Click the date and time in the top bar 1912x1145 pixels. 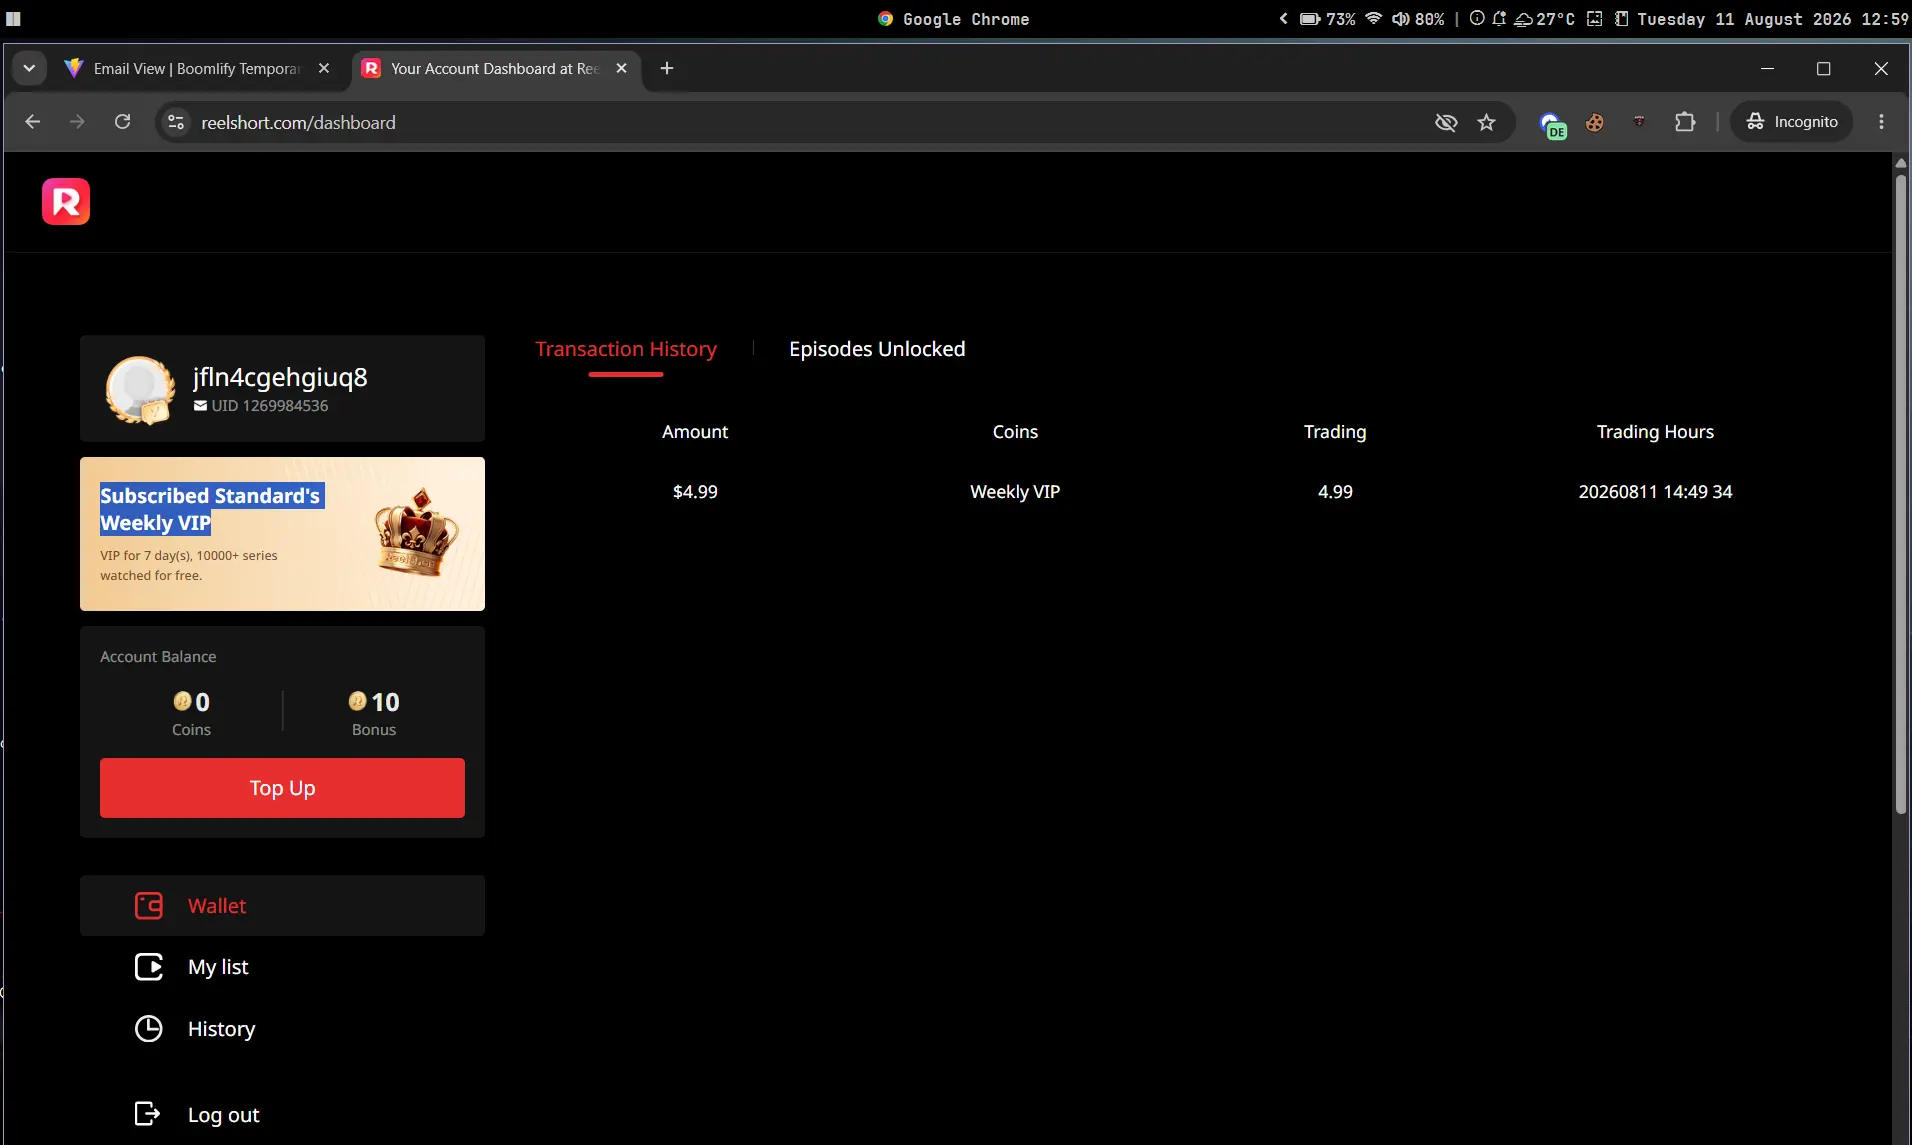tap(1773, 19)
